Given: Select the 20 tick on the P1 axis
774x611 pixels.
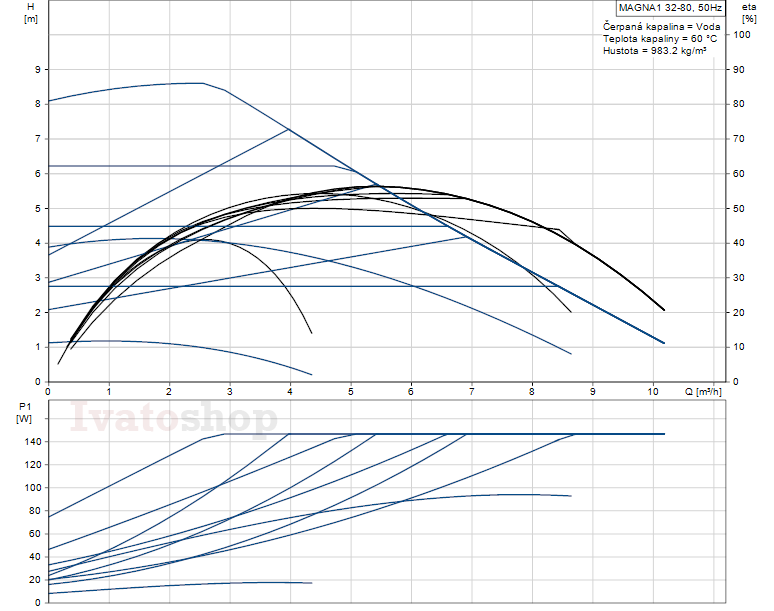Looking at the screenshot, I should tap(34, 579).
